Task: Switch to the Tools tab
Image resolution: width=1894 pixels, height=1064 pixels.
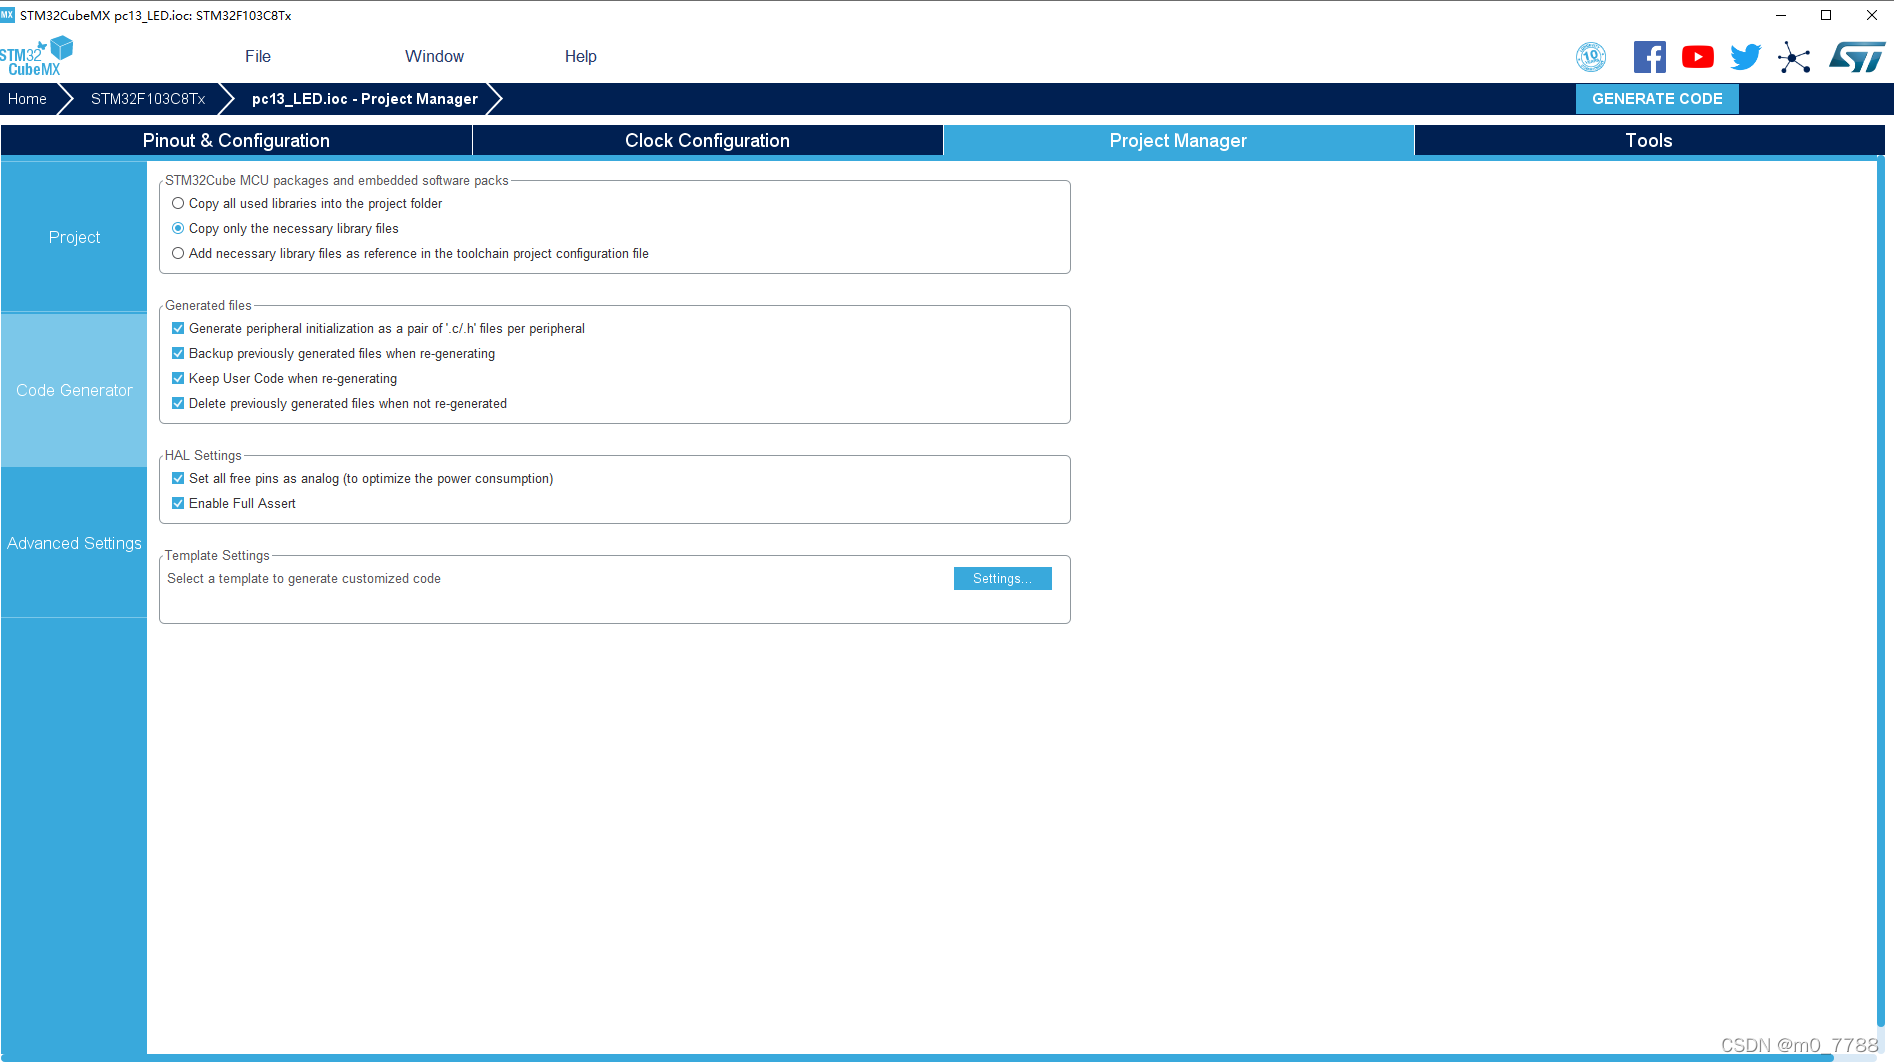Action: 1649,140
